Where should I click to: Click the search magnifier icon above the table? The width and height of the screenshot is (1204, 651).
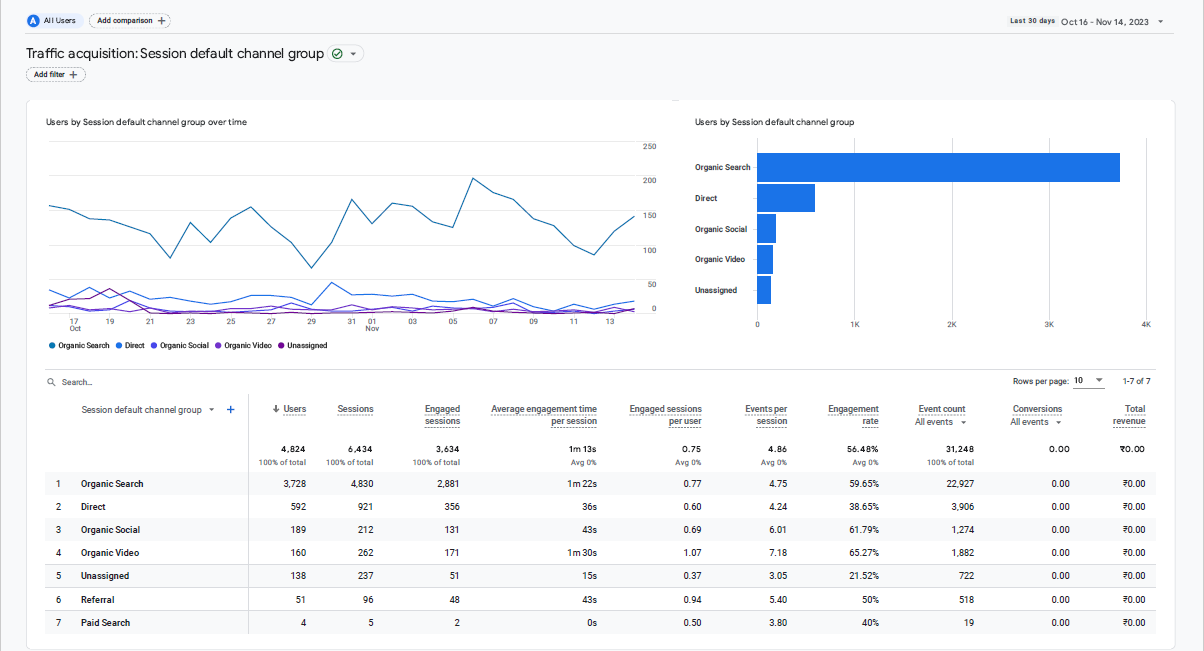point(51,382)
